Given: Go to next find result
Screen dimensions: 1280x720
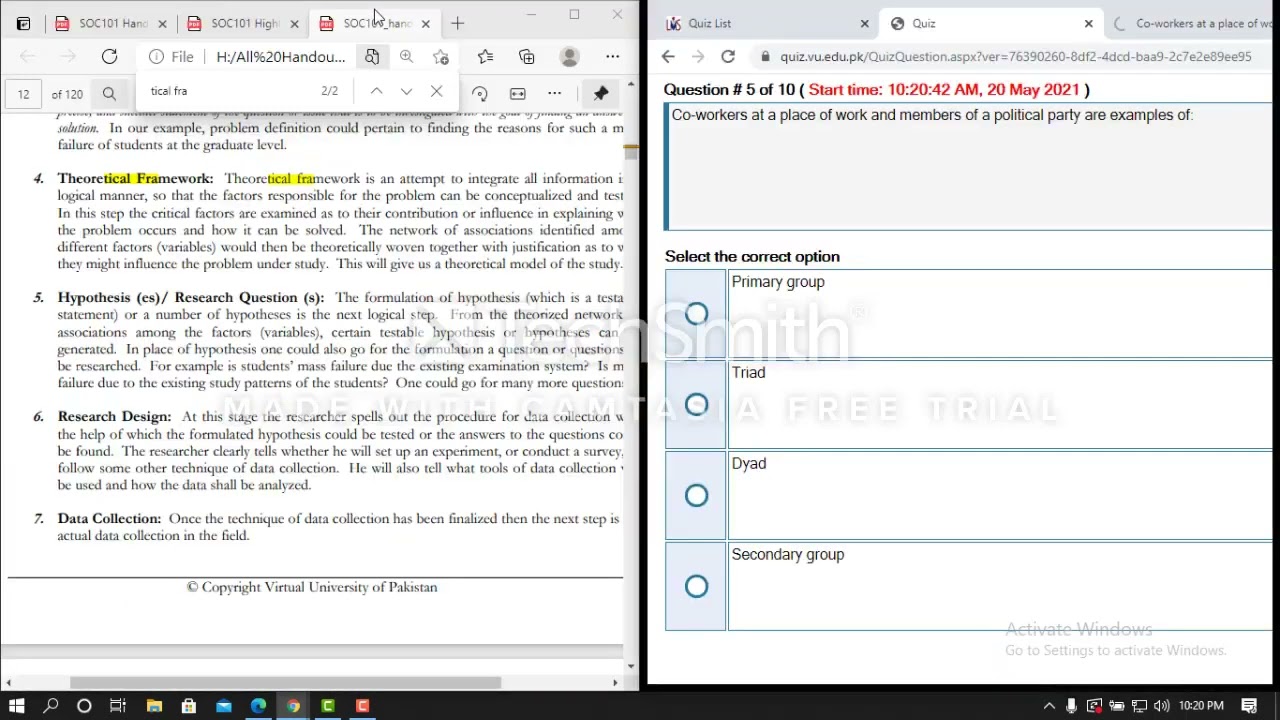Looking at the screenshot, I should pyautogui.click(x=406, y=91).
